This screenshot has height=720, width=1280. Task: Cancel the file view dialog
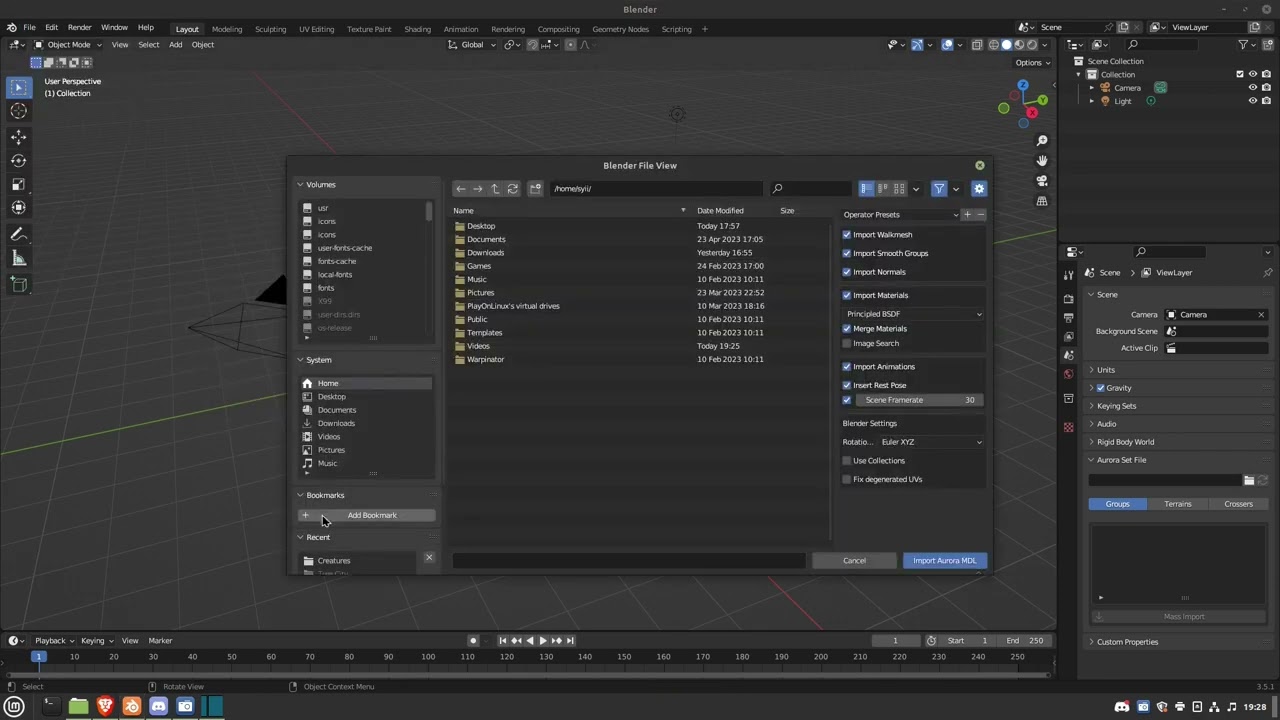point(854,561)
